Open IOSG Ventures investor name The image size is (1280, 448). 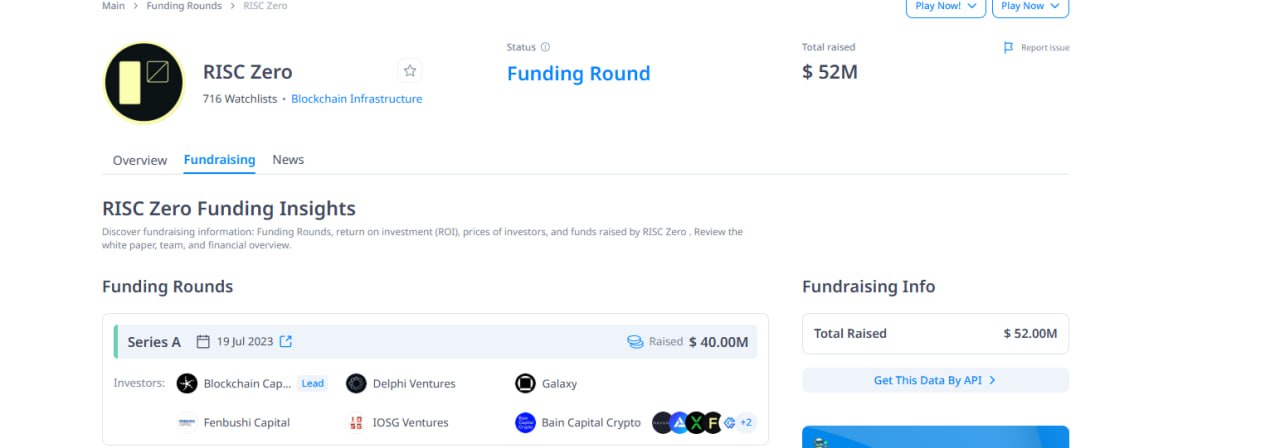coord(411,422)
